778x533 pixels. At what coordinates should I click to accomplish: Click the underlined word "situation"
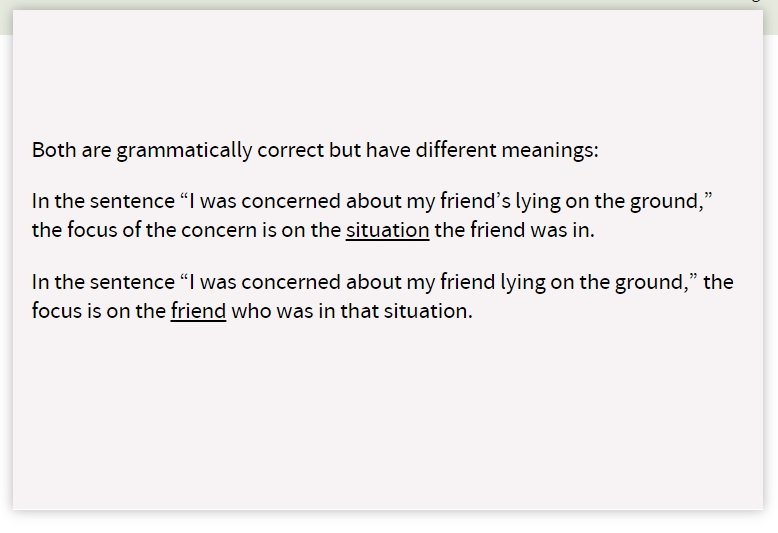click(x=387, y=231)
